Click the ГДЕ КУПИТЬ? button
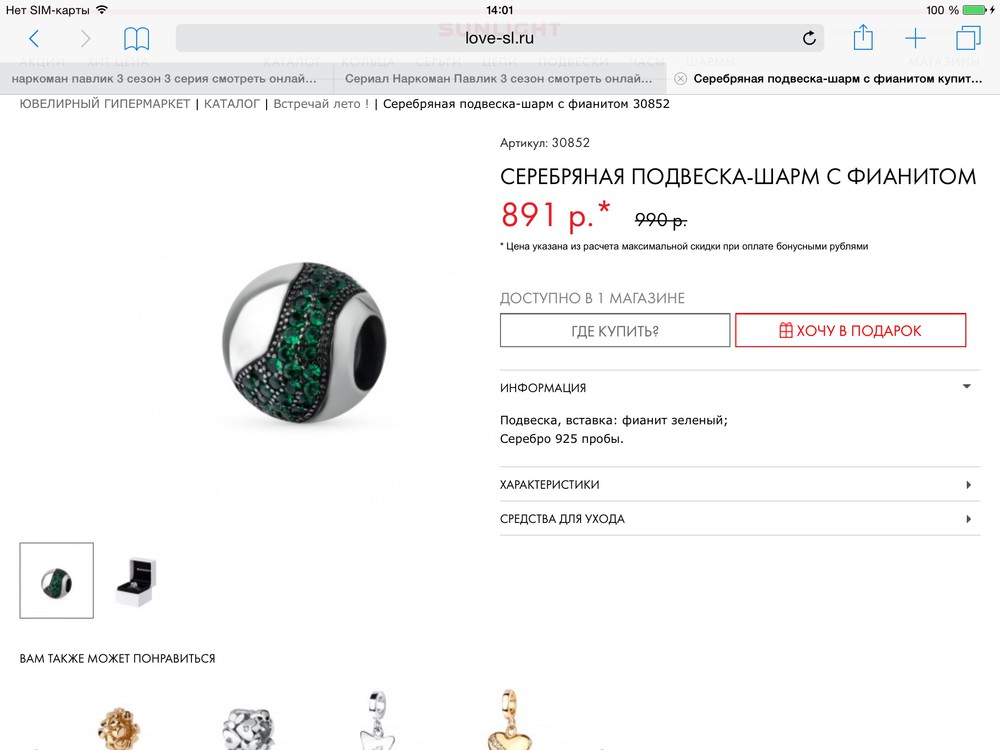Viewport: 1000px width, 750px height. pos(615,330)
